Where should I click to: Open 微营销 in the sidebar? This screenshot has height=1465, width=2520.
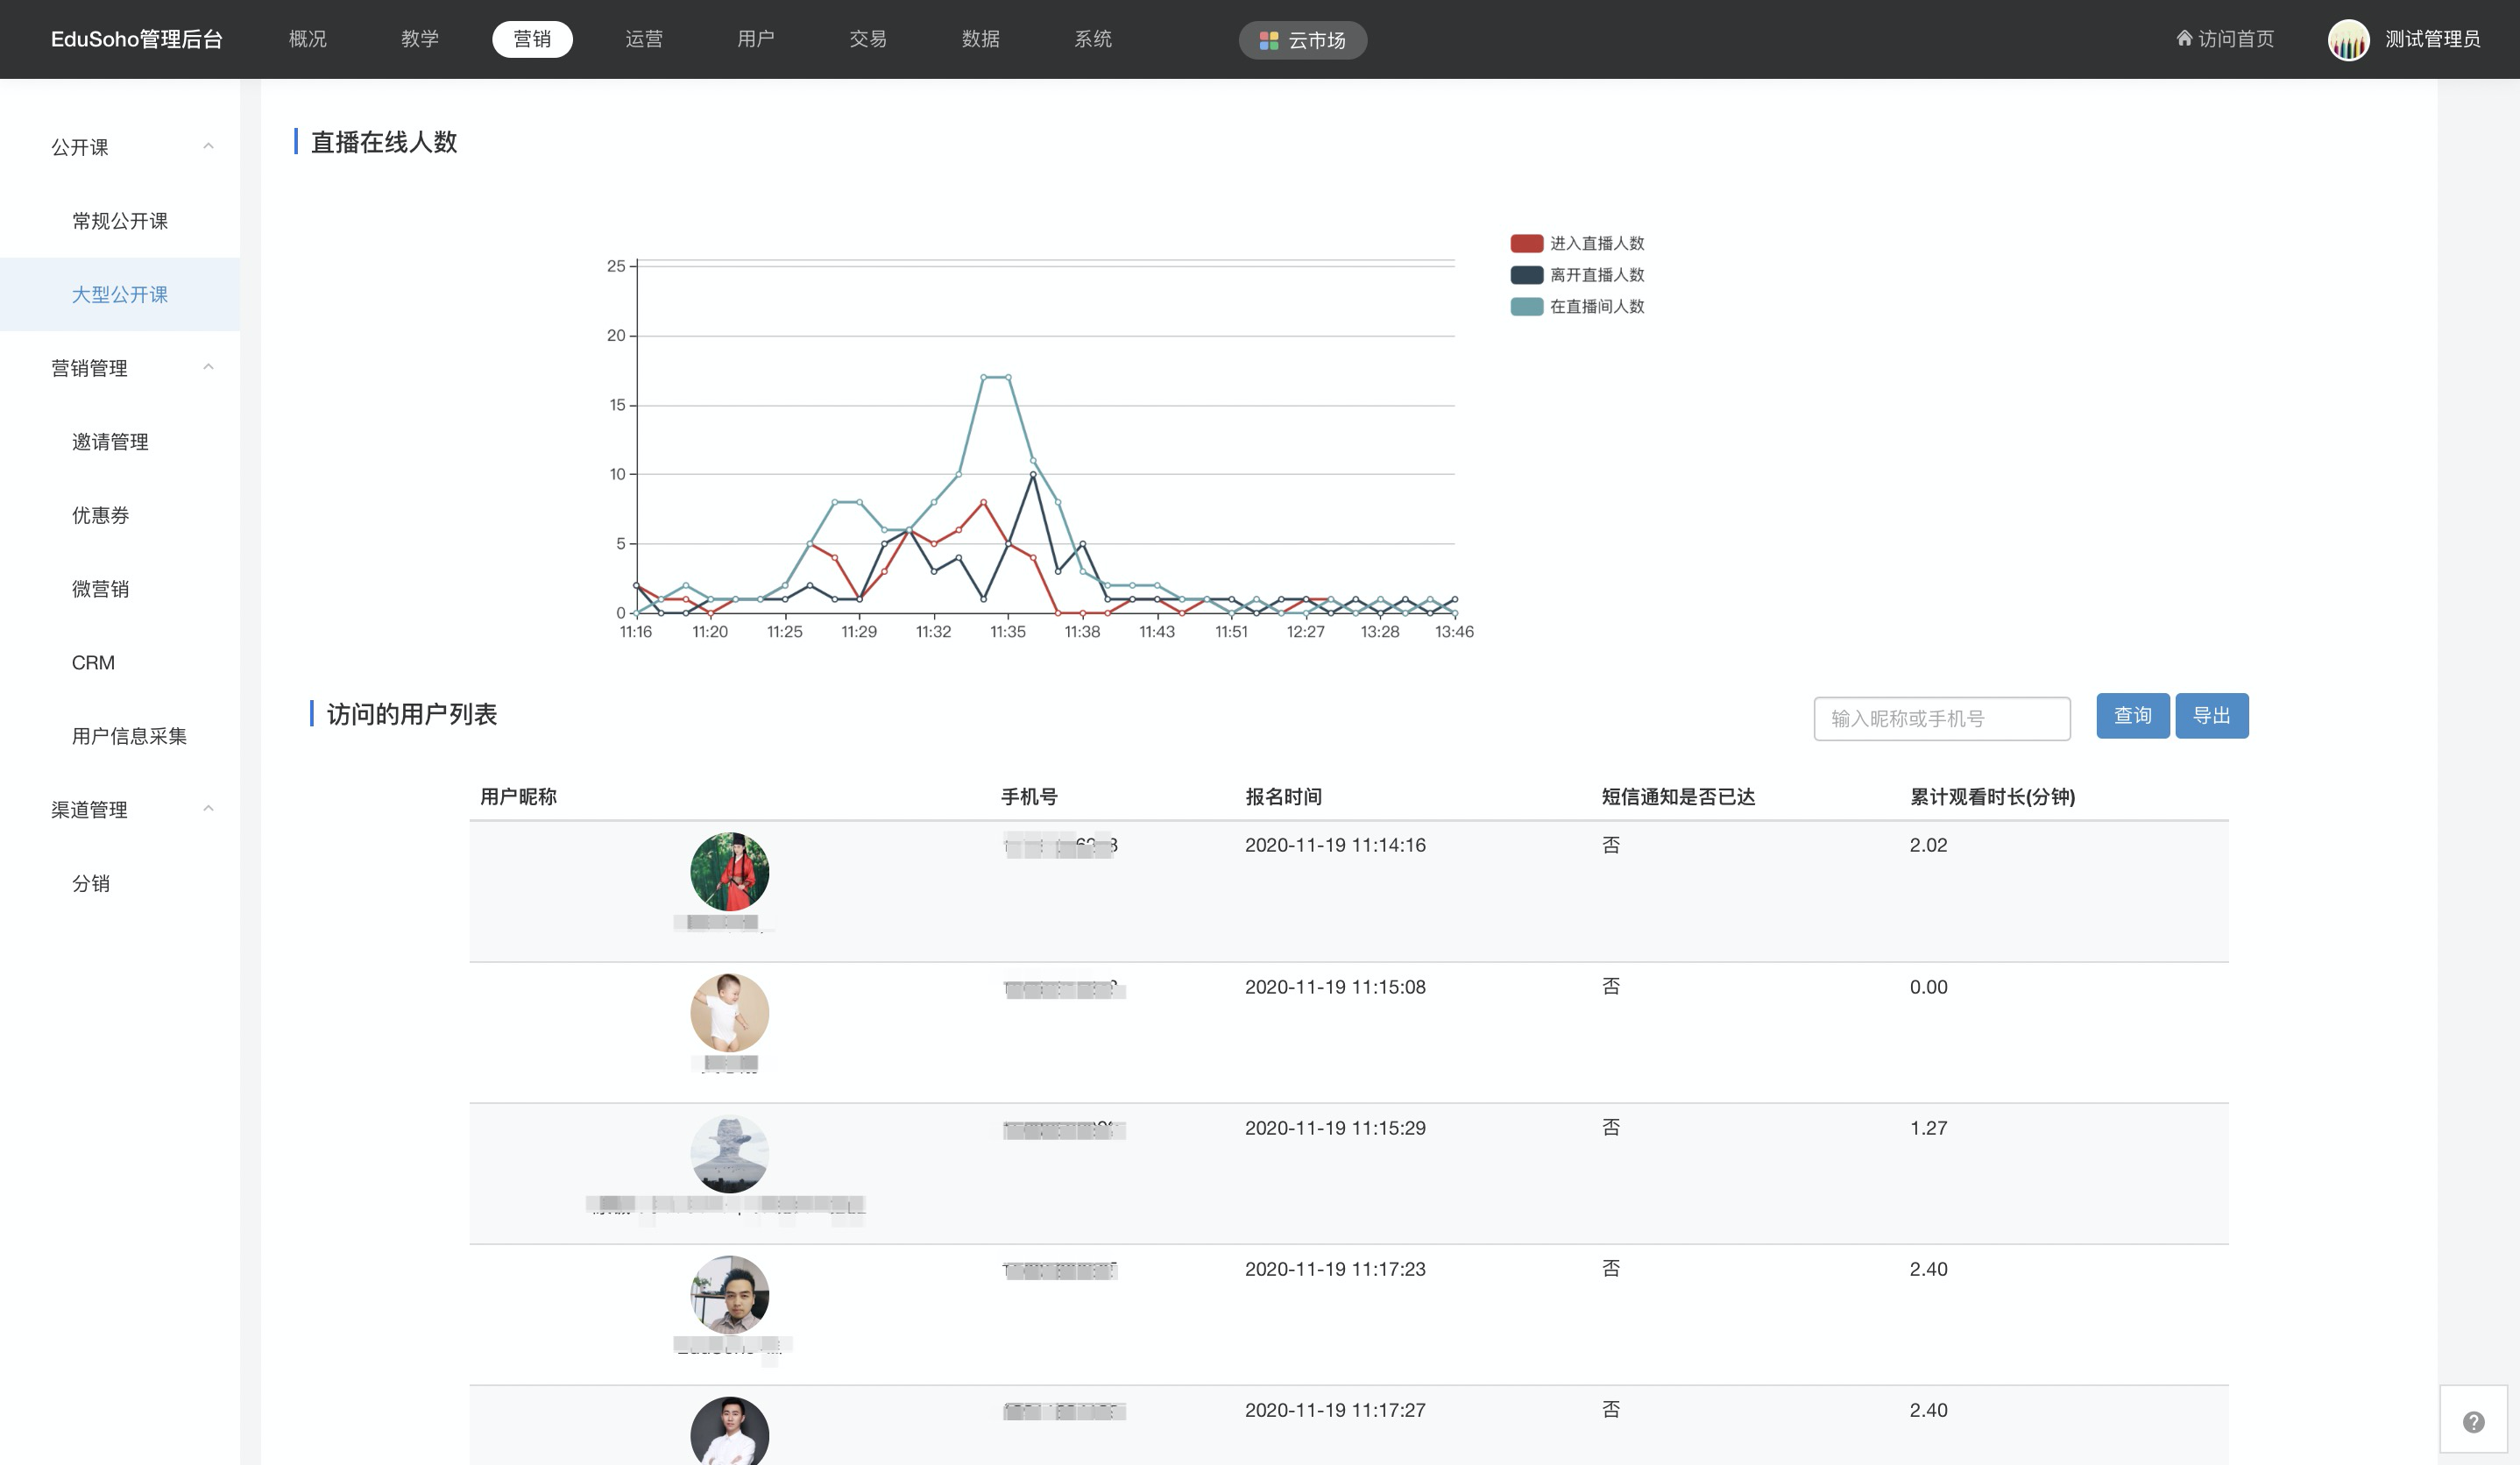pos(100,588)
